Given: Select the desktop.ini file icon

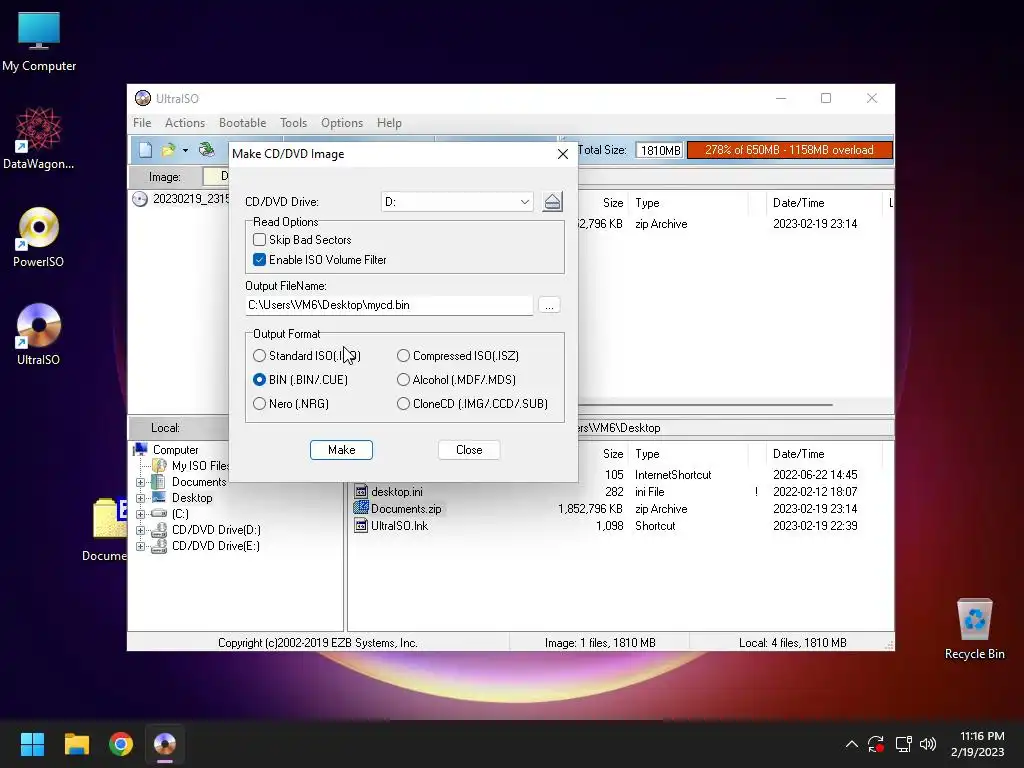Looking at the screenshot, I should [x=360, y=492].
